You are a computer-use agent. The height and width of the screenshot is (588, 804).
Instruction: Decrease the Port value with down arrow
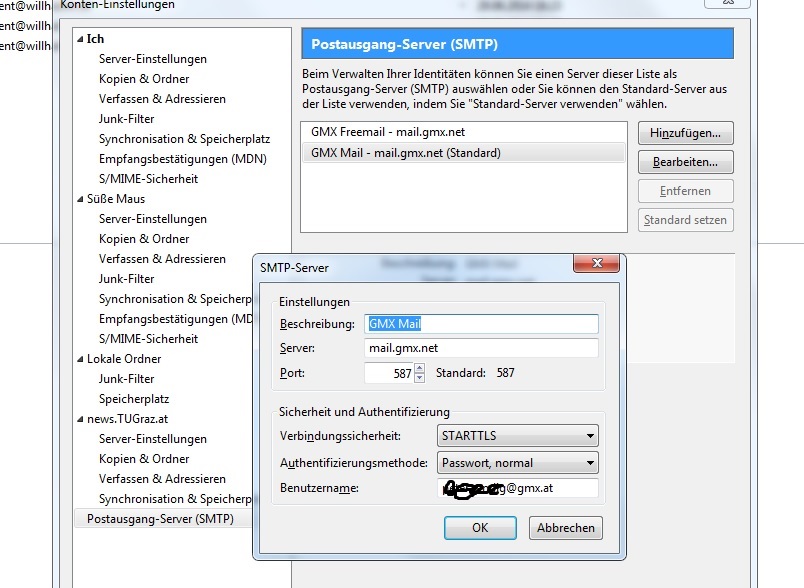coord(419,378)
